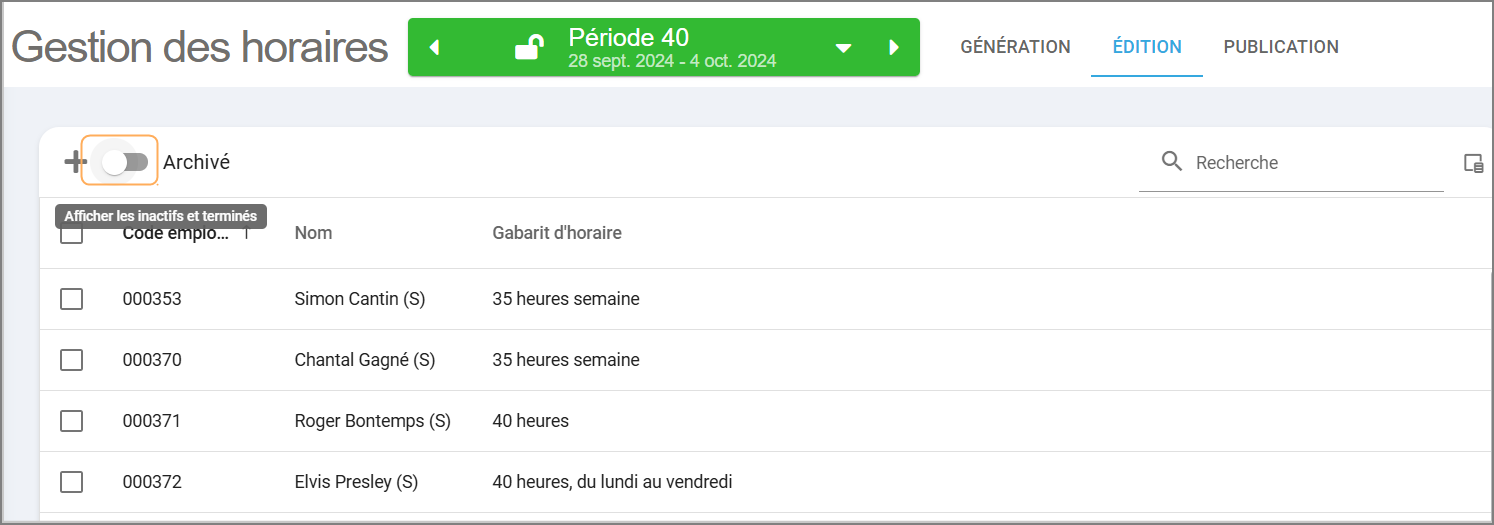Screen dimensions: 1494x525
Task: Open the column display options icon
Action: pos(1473,163)
